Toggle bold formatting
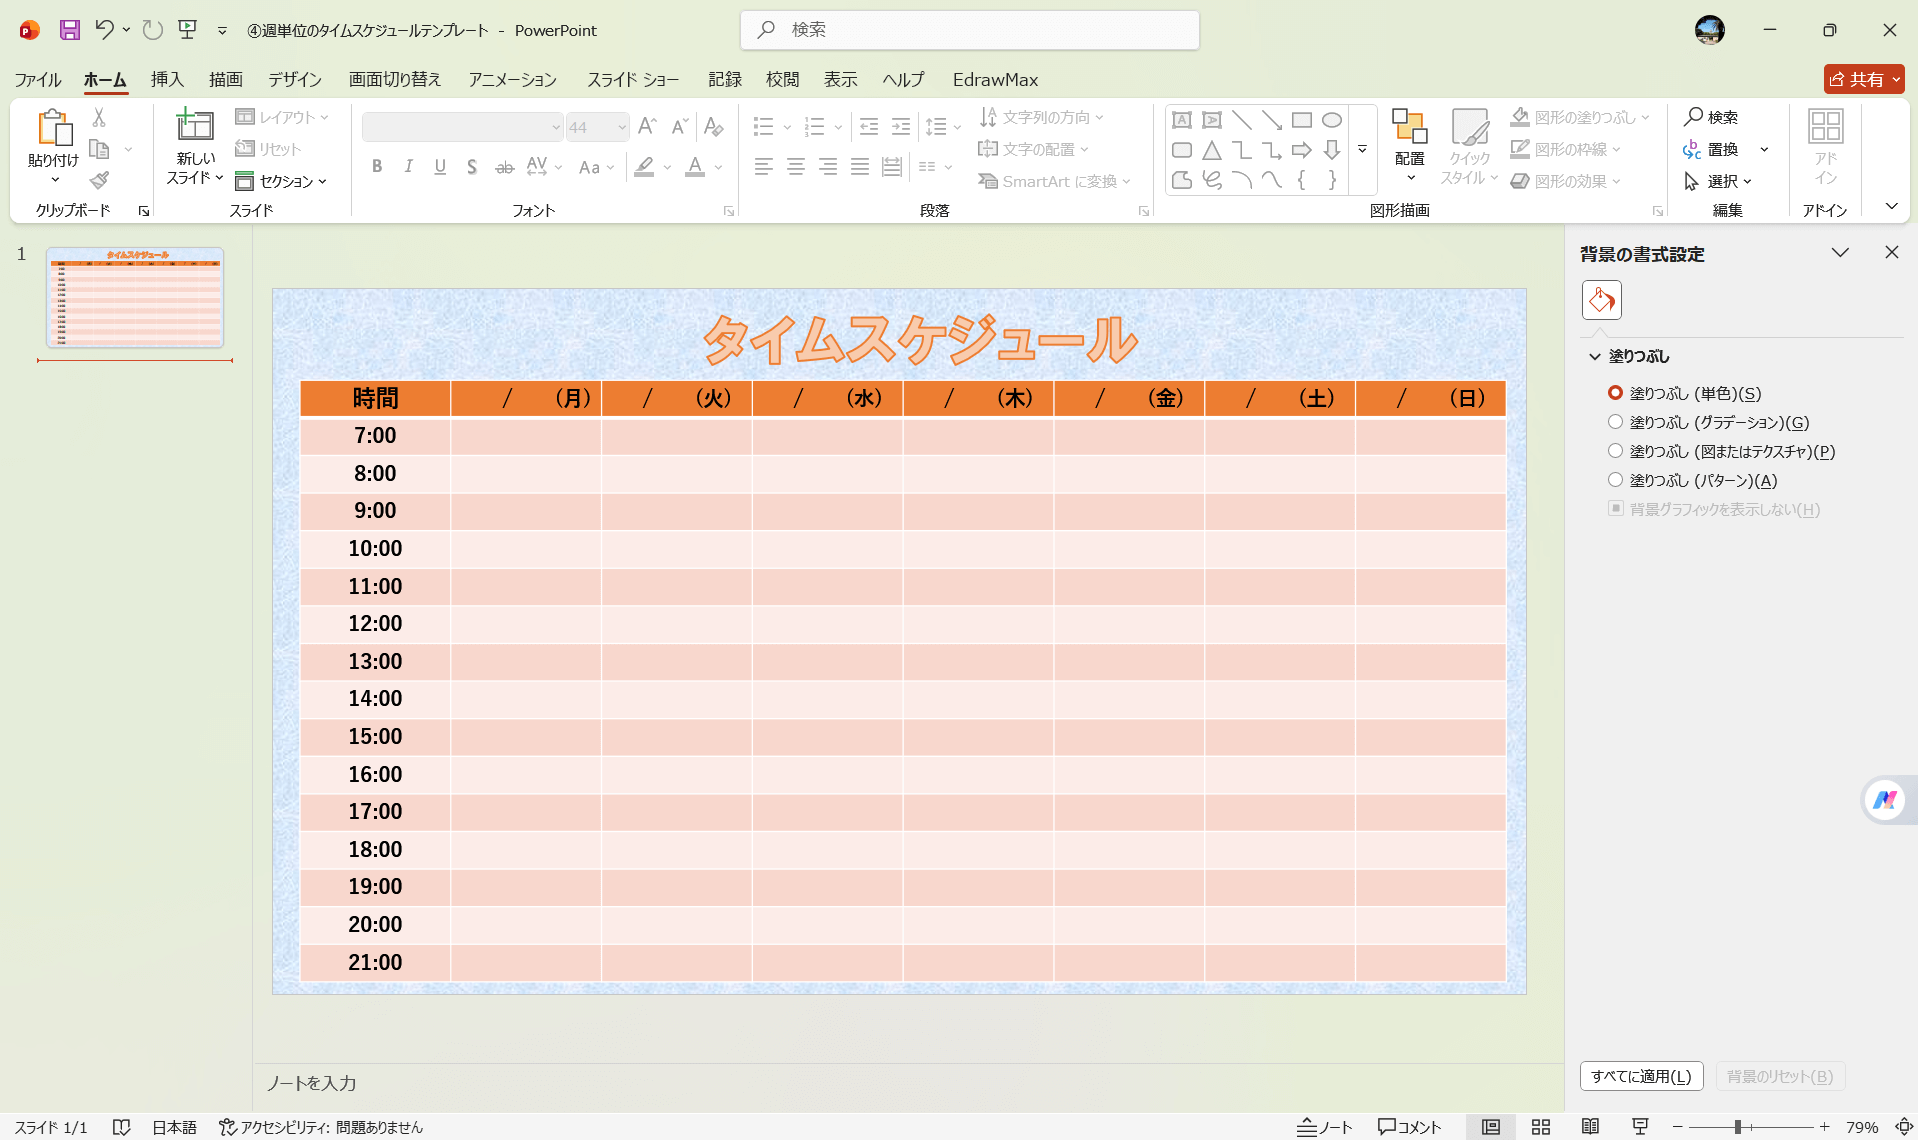The height and width of the screenshot is (1140, 1918). point(377,166)
